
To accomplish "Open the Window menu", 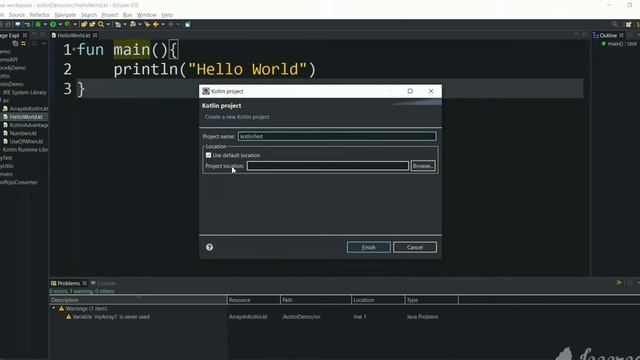I will point(147,15).
